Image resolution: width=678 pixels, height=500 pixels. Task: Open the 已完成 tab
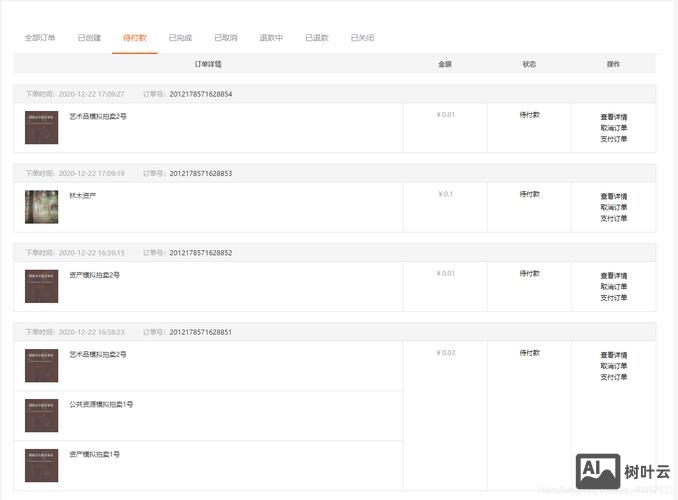tap(180, 38)
